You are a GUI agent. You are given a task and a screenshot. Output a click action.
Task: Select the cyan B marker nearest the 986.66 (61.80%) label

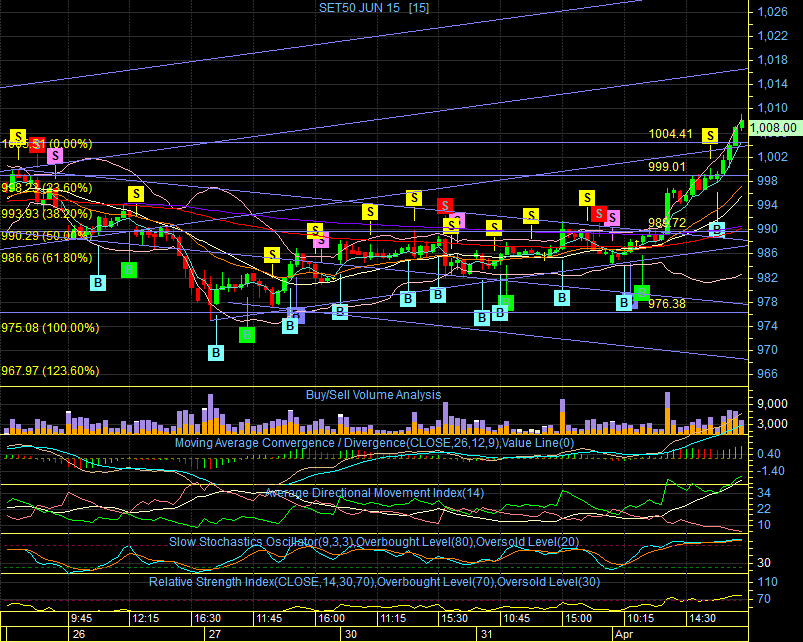click(x=98, y=283)
